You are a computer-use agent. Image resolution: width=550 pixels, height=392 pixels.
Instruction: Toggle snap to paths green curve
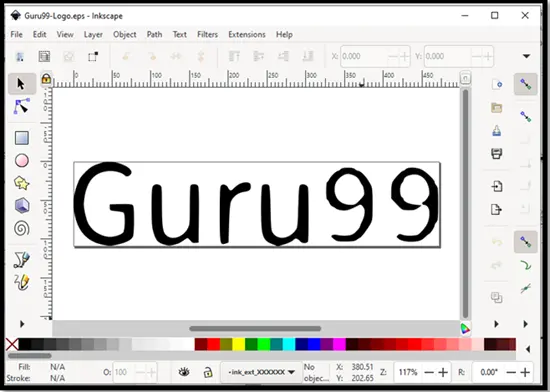526,265
